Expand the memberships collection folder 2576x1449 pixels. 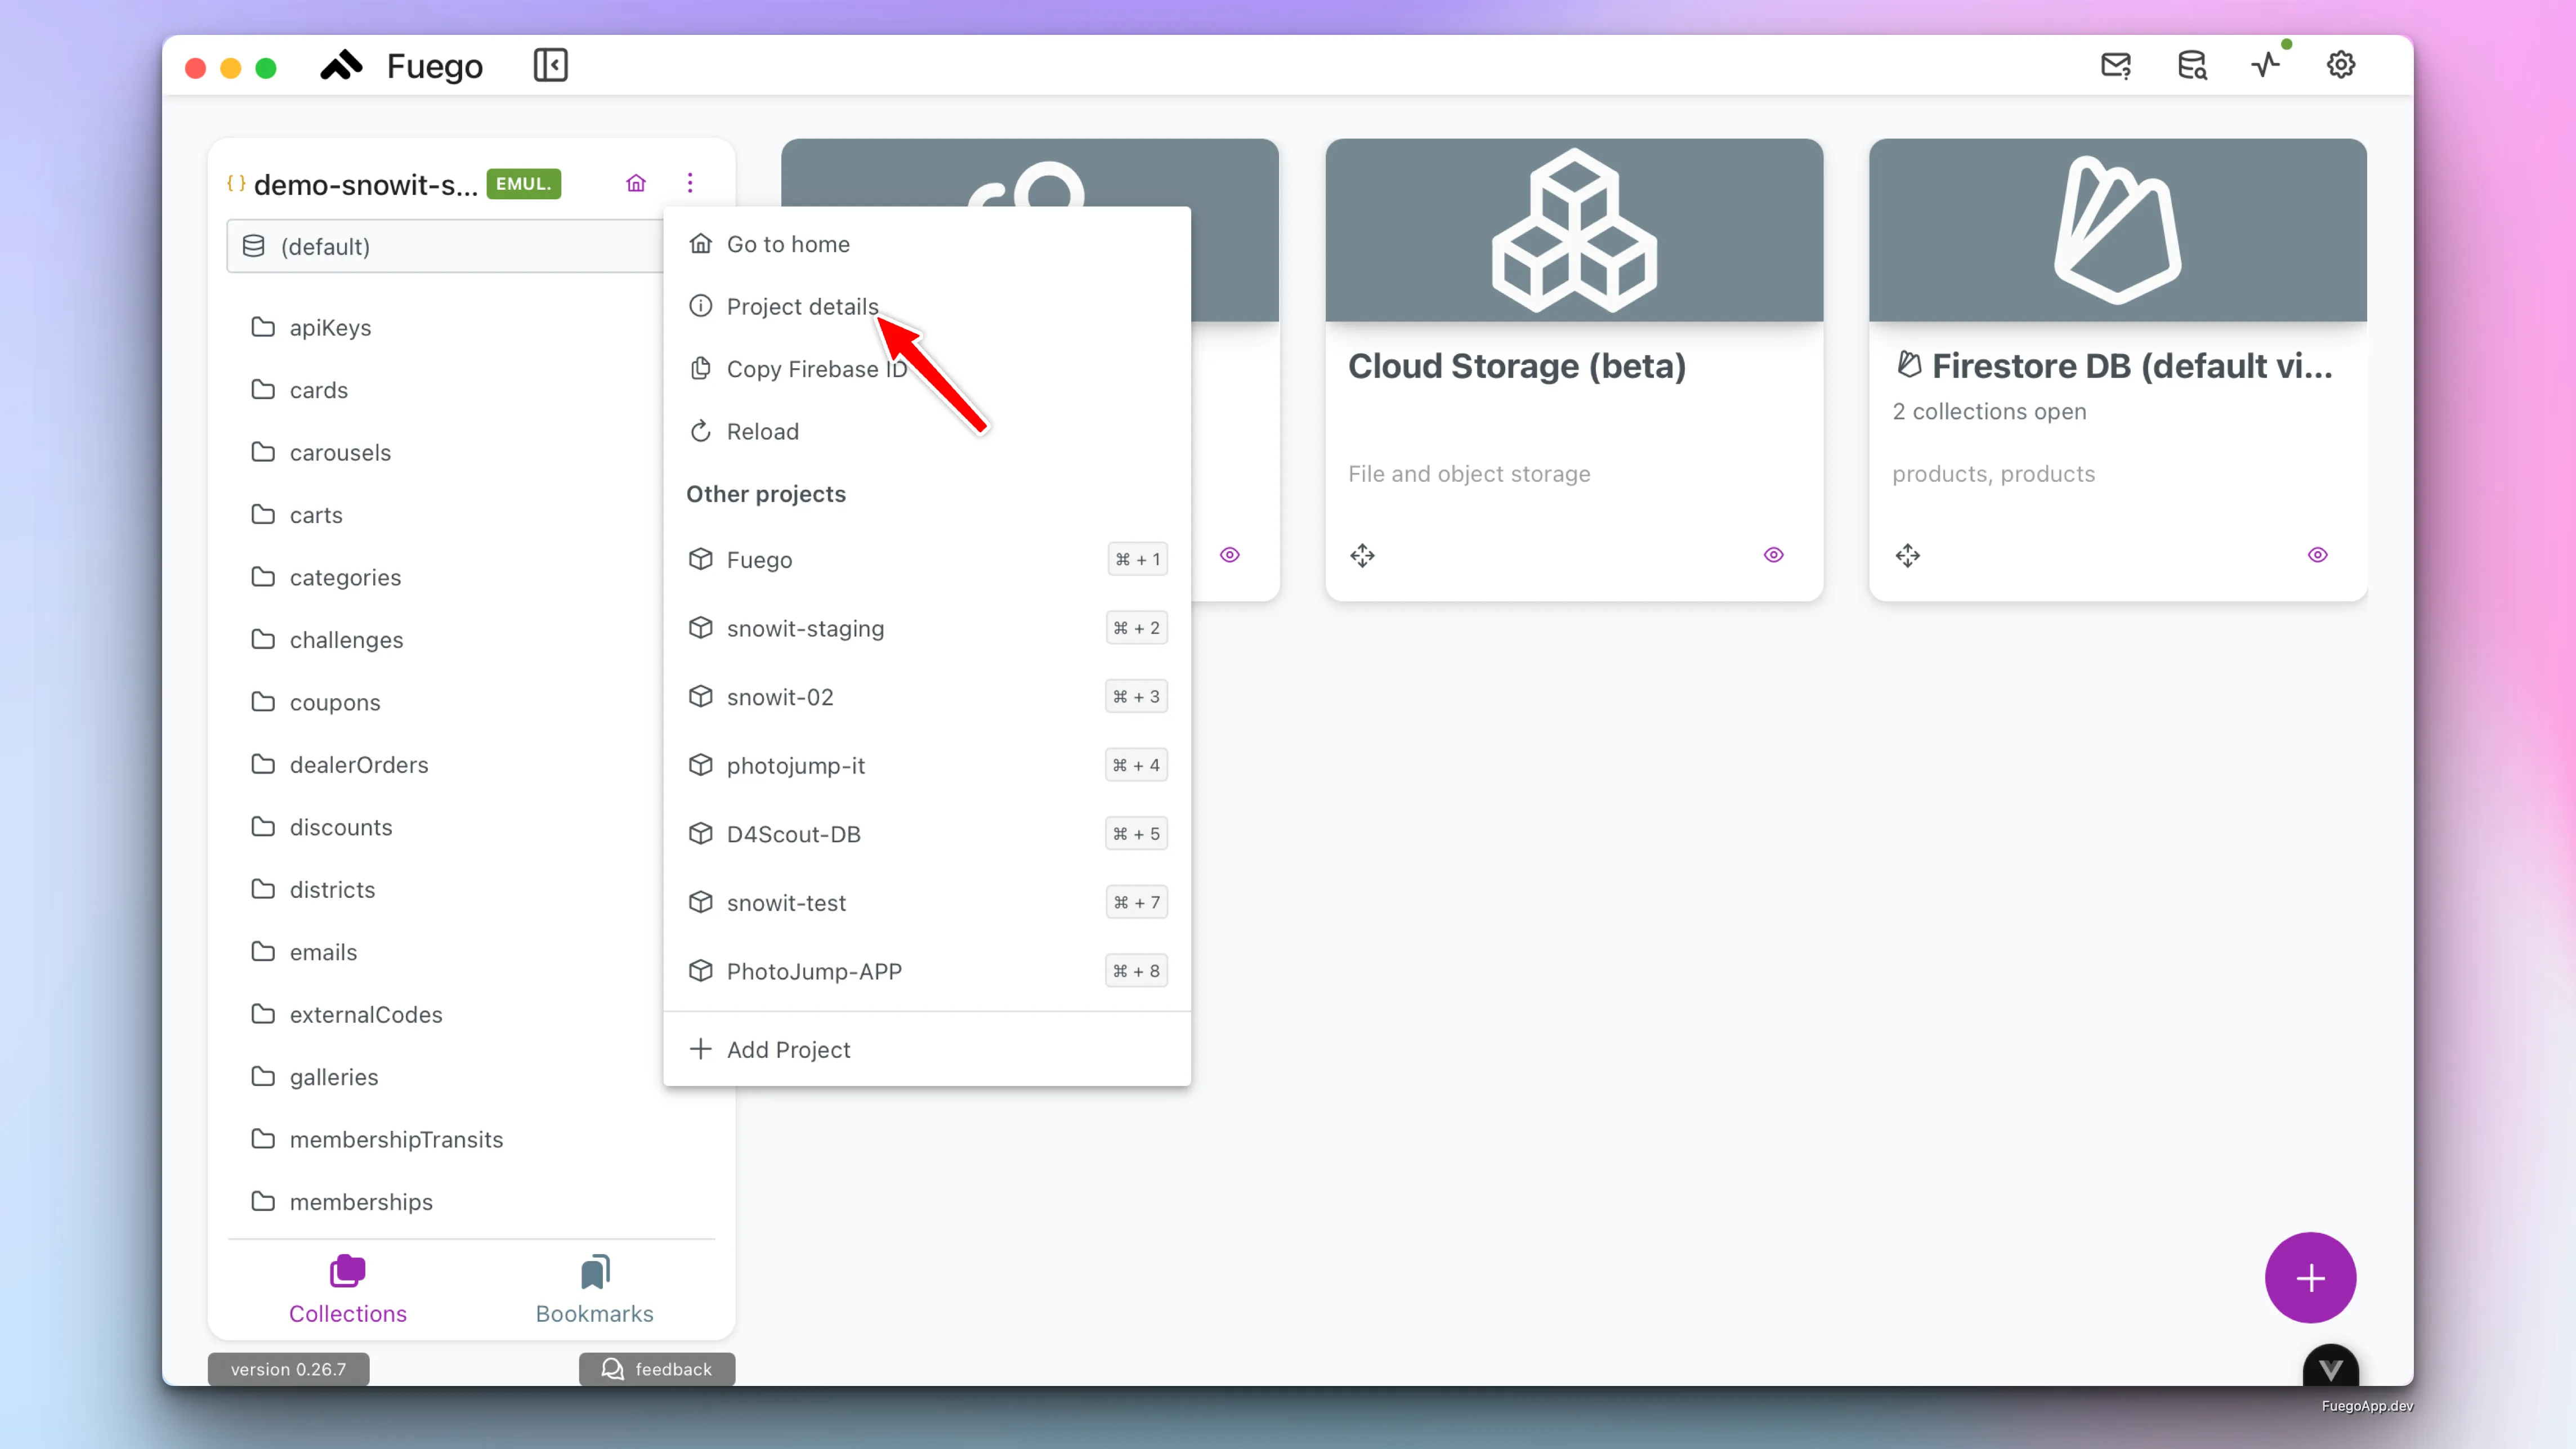361,1202
